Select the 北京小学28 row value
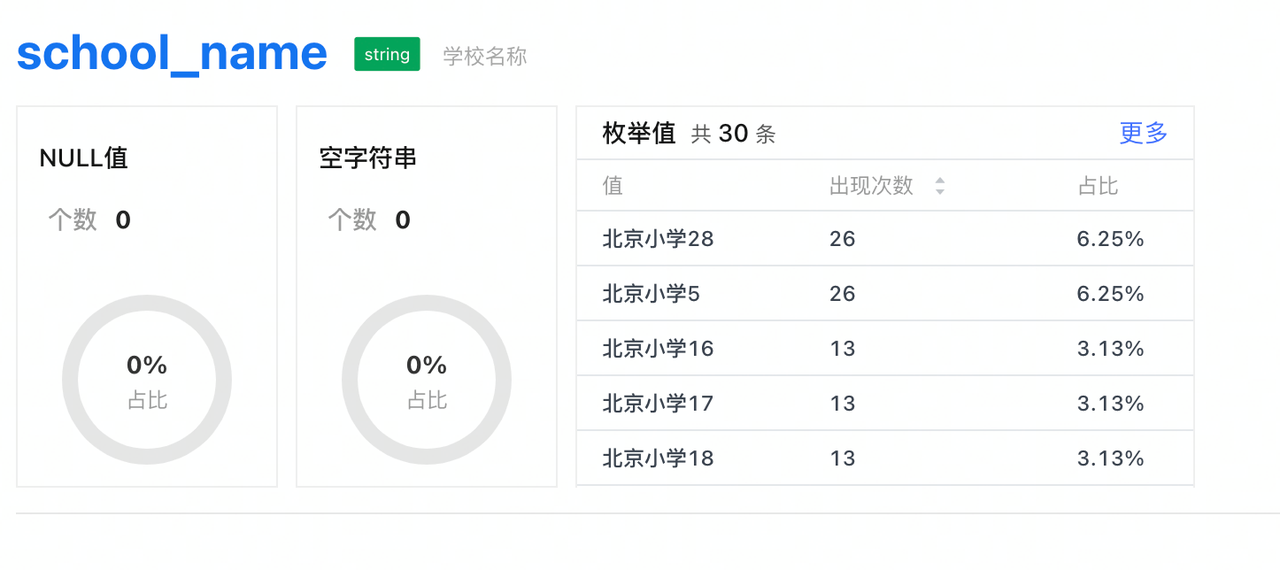Viewport: 1280px width, 570px height. [658, 239]
